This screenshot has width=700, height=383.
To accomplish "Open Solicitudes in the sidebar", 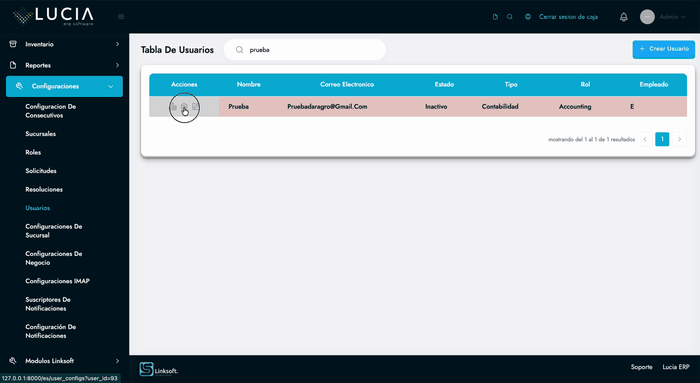I will click(41, 171).
